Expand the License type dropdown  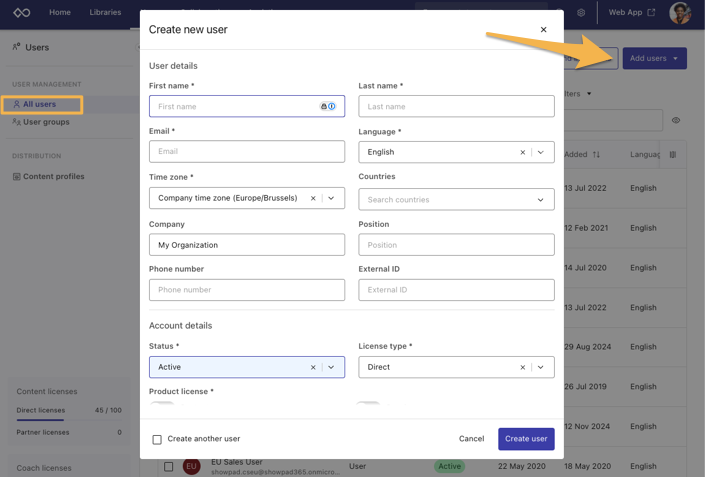[x=540, y=367]
